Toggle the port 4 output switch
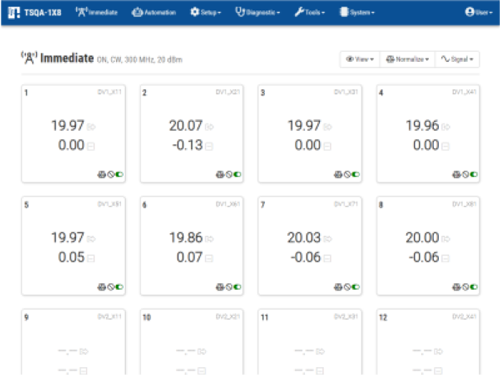The height and width of the screenshot is (375, 500). (x=474, y=174)
